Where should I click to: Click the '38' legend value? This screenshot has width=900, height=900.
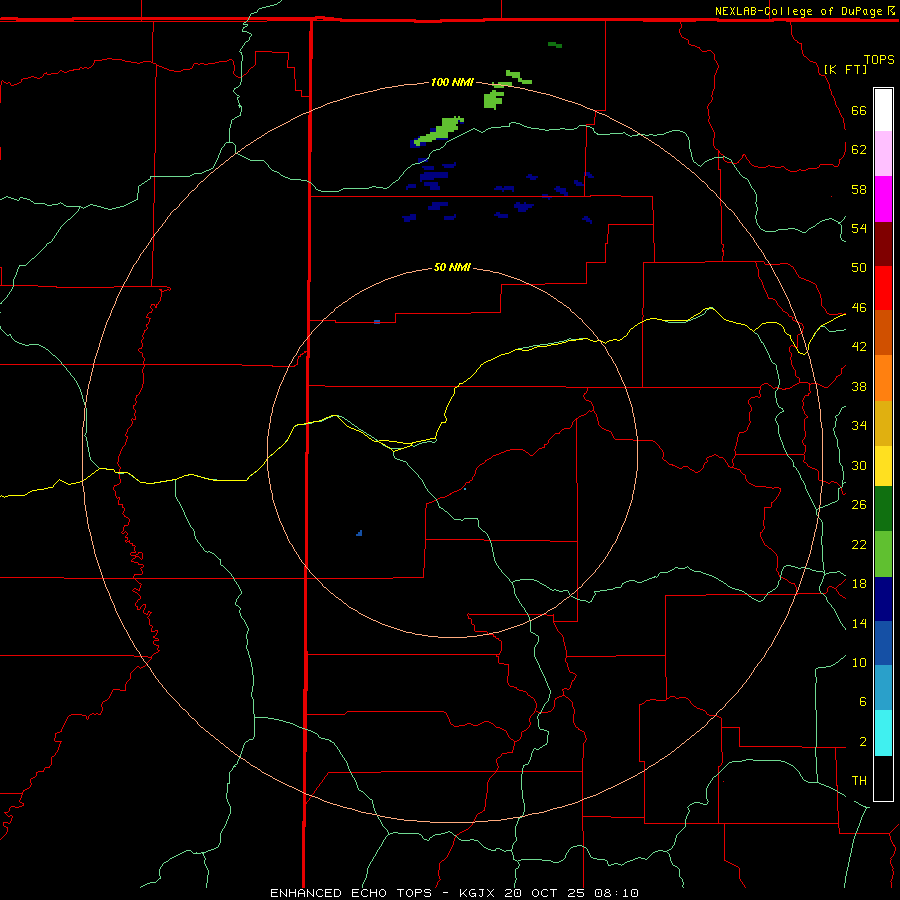pos(859,386)
